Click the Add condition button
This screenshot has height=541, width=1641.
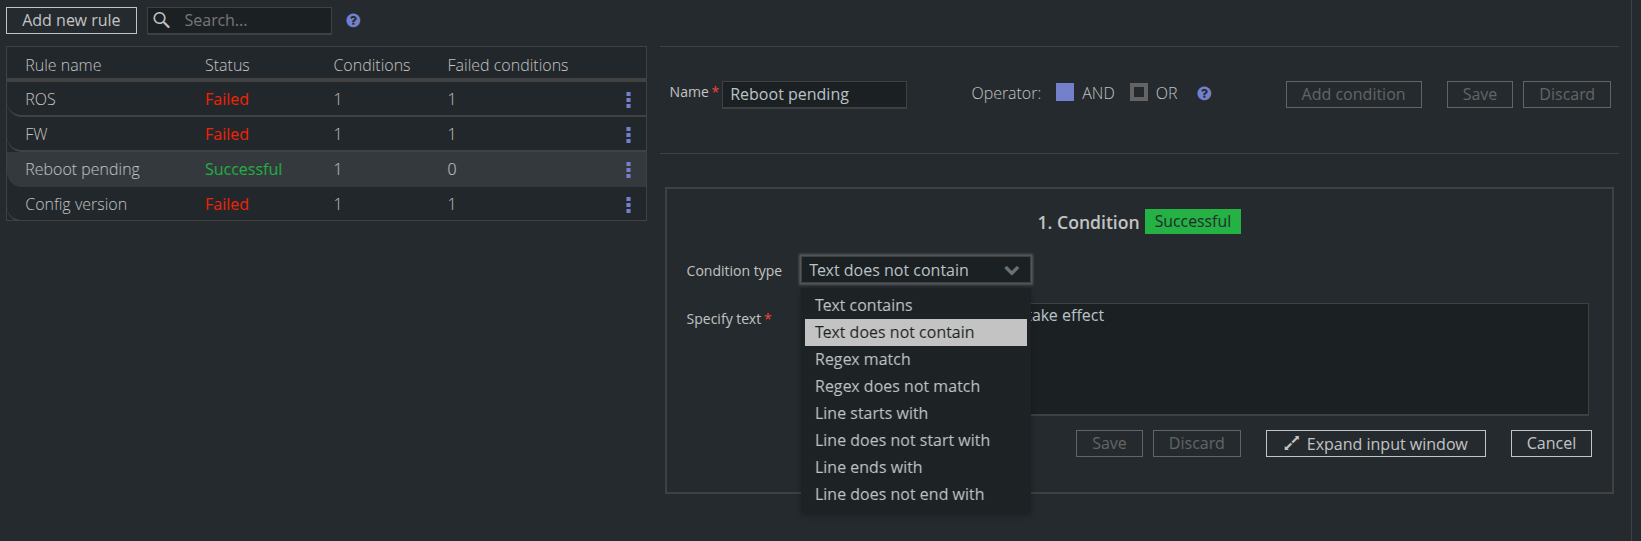(x=1353, y=94)
